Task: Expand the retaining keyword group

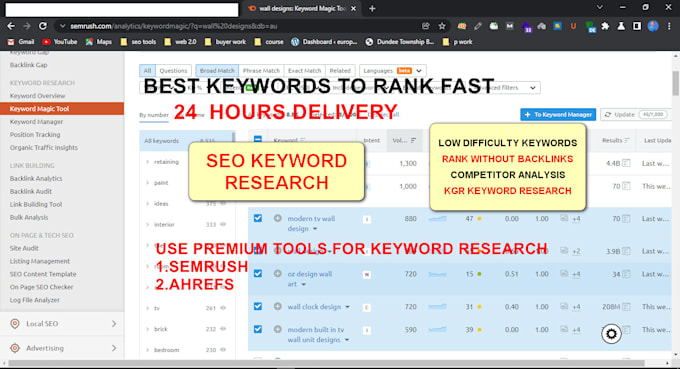Action: click(147, 162)
